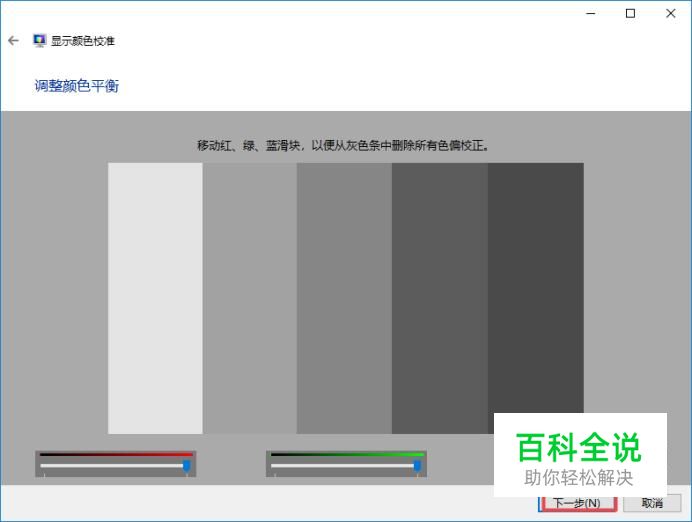Click the middle gray bar sample

pos(344,298)
